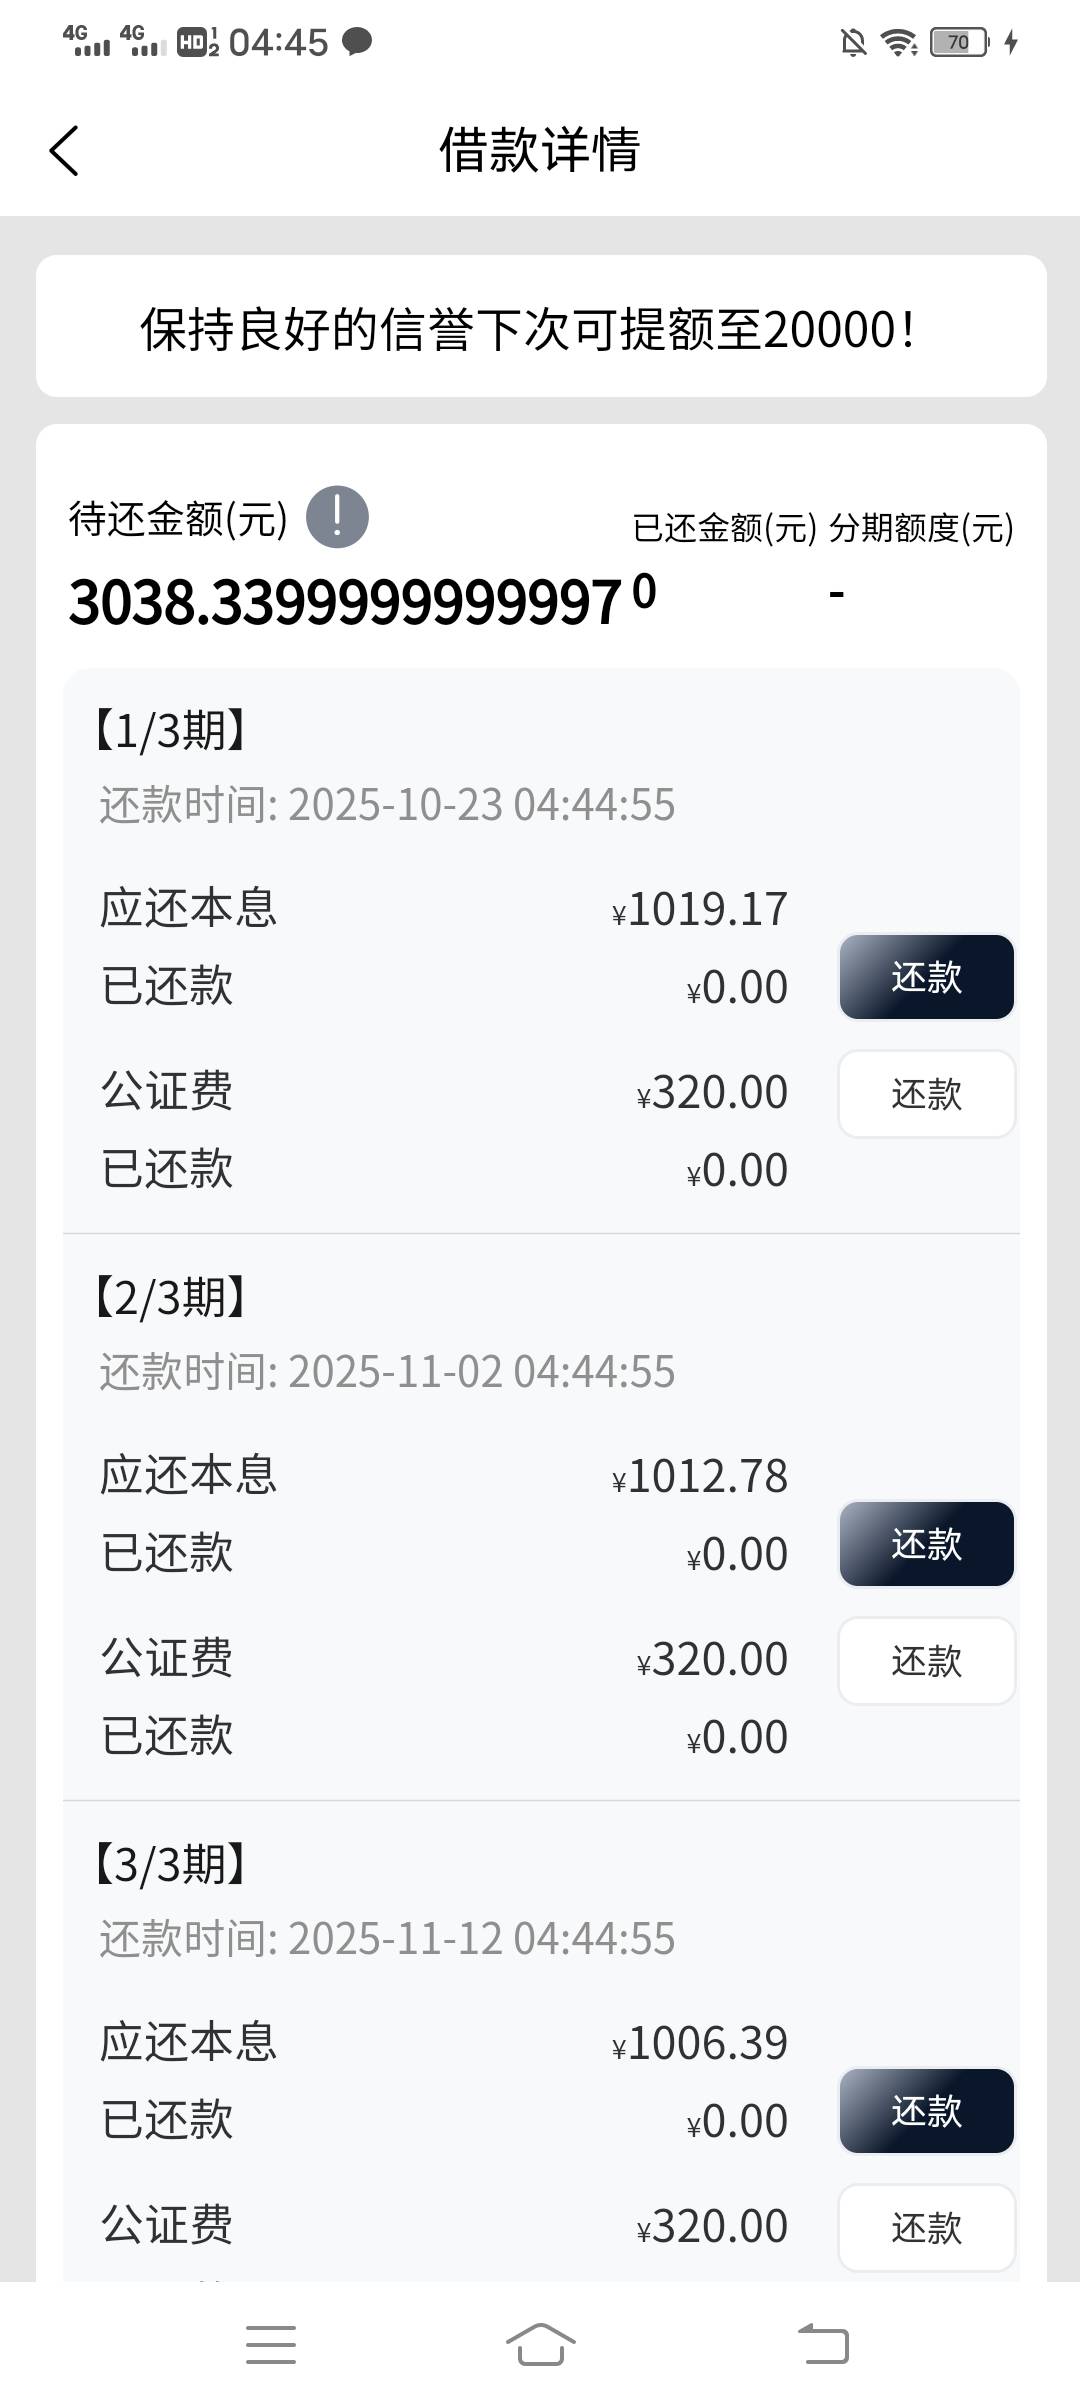Viewport: 1080px width, 2408px height.
Task: Repay the 公证费 for period 3/3
Action: click(x=926, y=2228)
